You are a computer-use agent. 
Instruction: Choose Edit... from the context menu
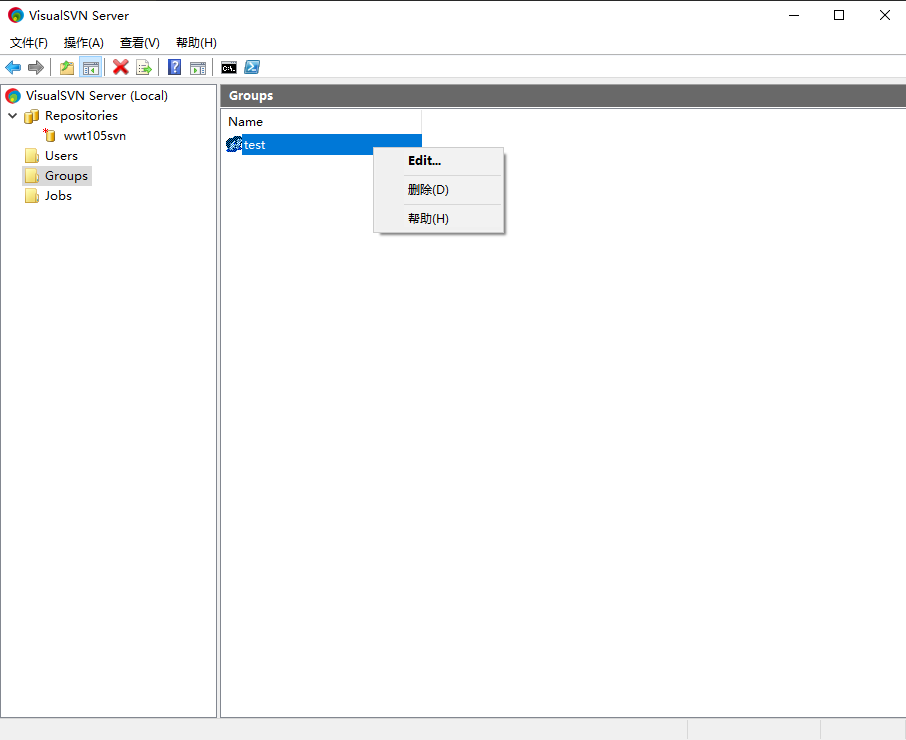[x=424, y=161]
